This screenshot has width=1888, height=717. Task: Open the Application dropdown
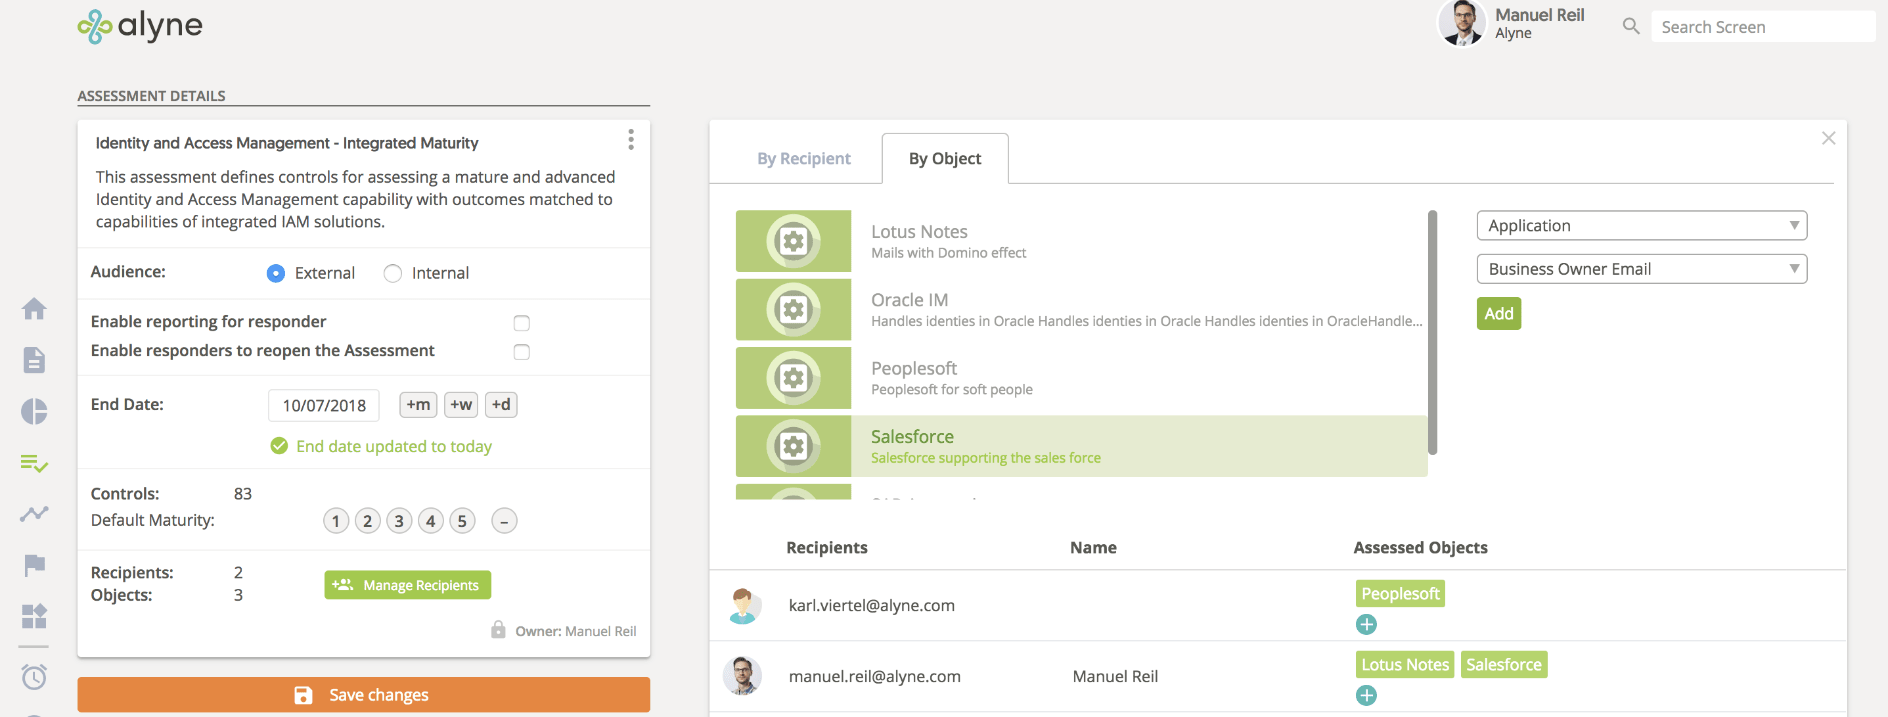pos(1642,226)
